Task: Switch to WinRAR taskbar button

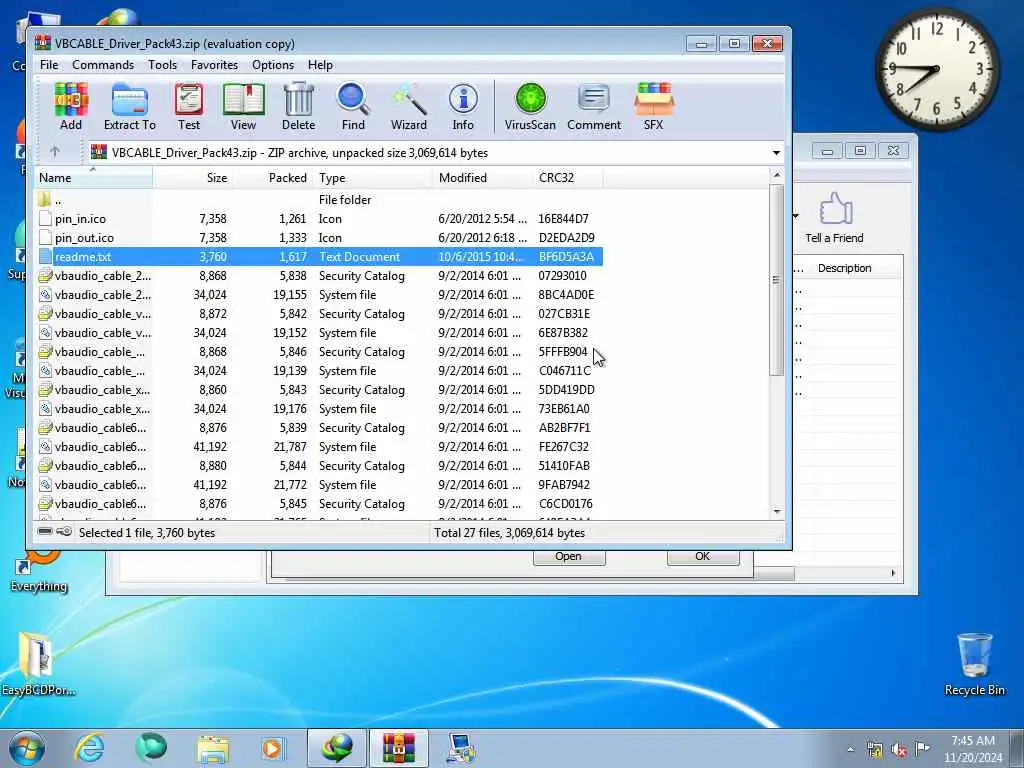Action: point(398,748)
